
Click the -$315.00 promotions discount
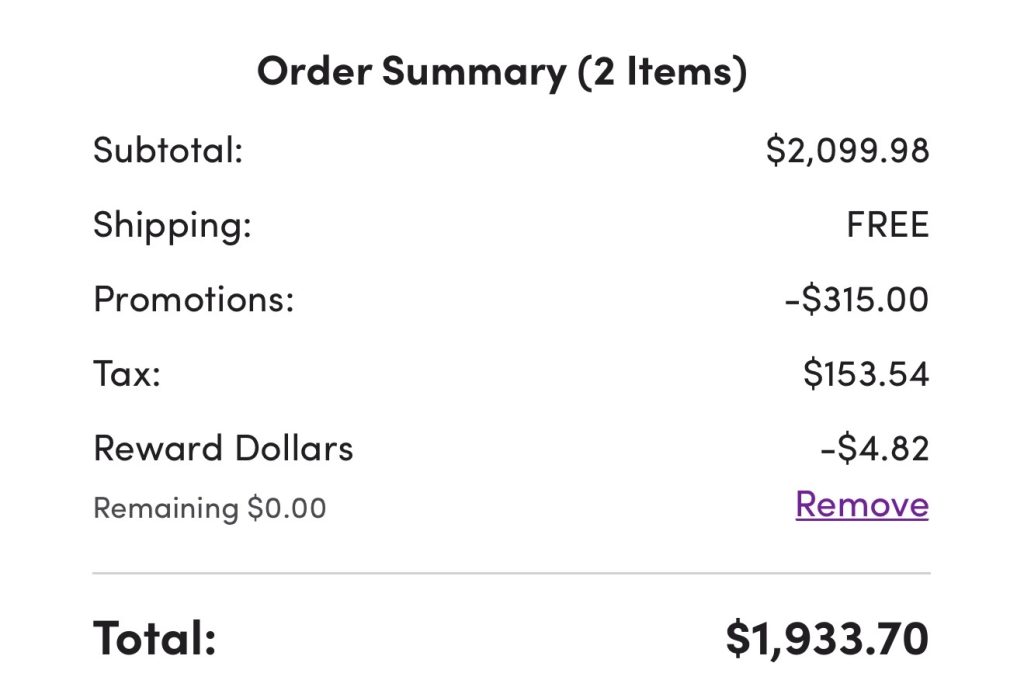coord(857,299)
